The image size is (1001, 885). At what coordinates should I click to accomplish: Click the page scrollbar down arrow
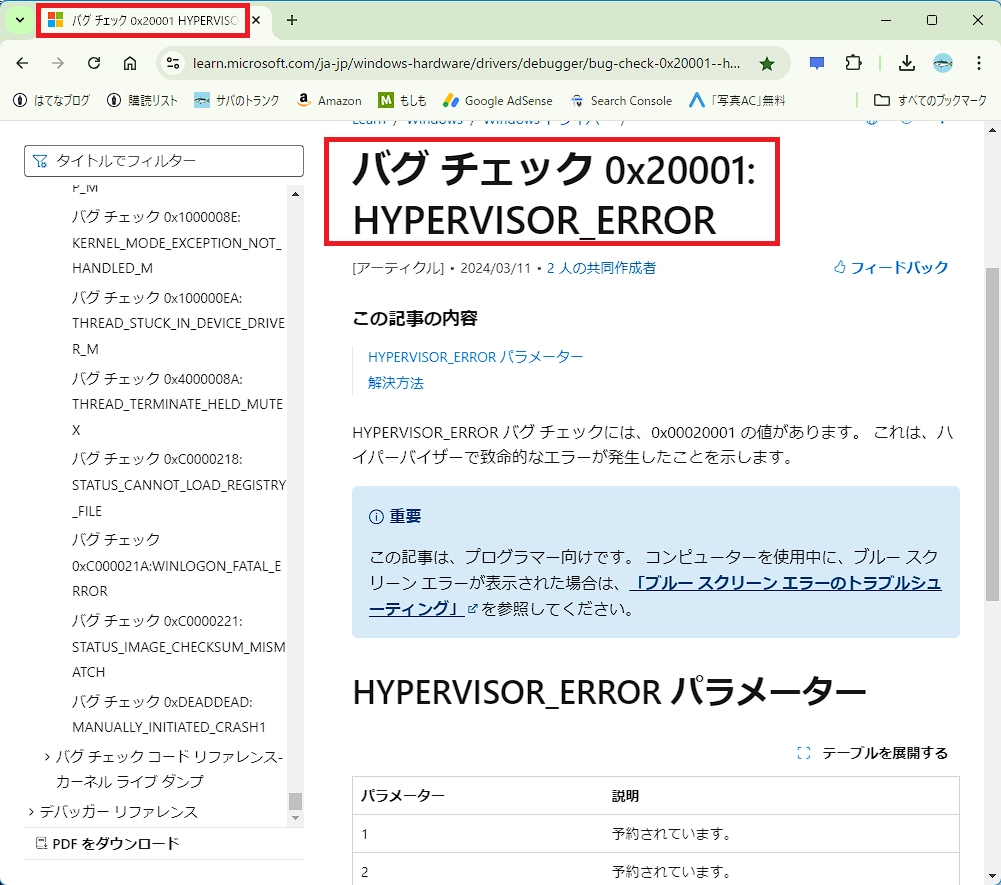pyautogui.click(x=992, y=876)
